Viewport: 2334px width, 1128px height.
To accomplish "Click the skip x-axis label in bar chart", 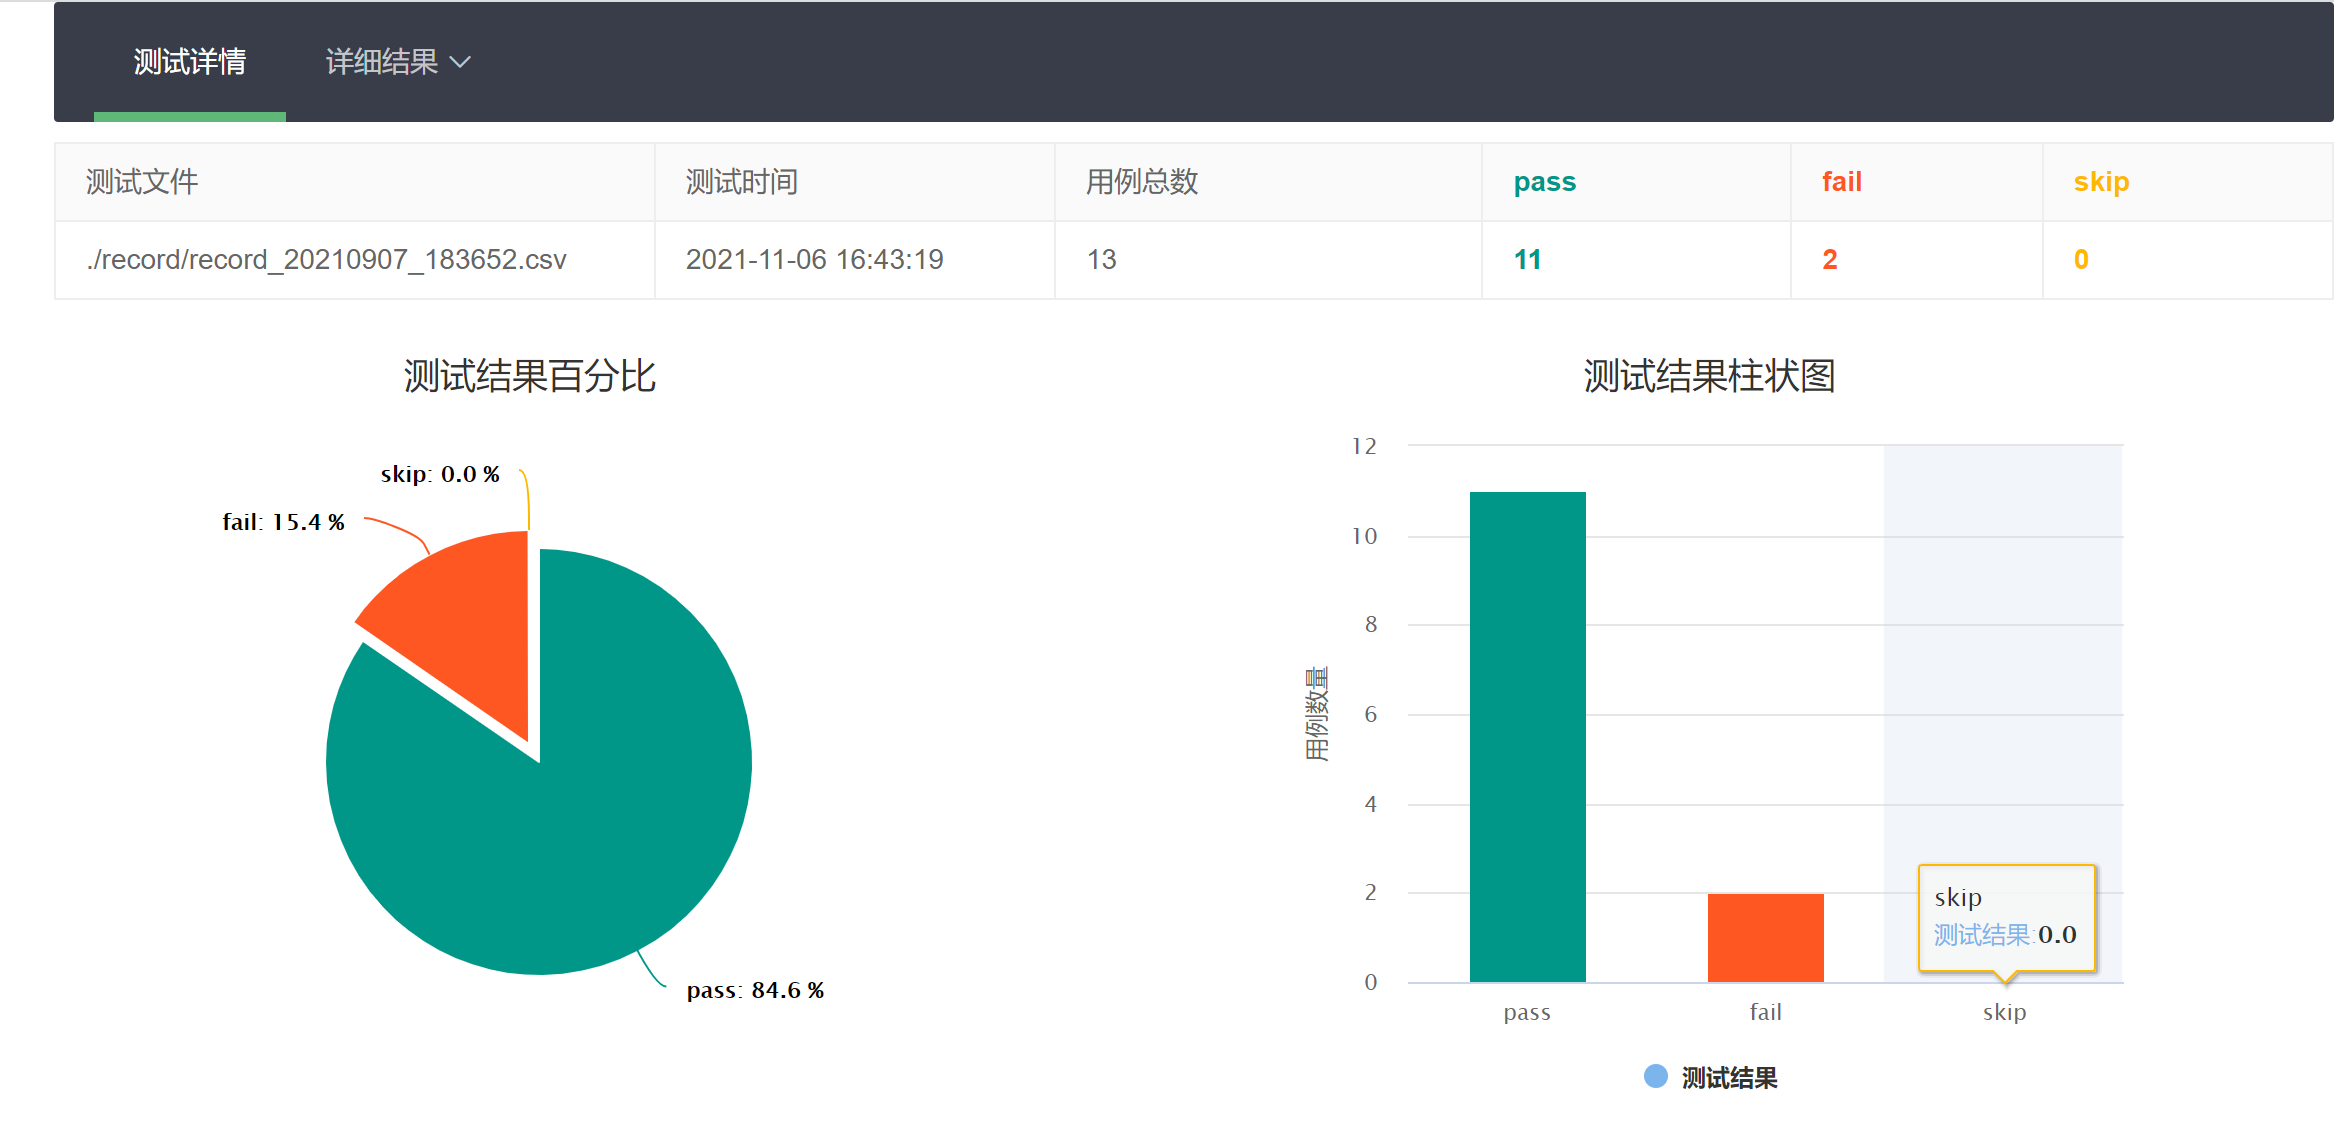I will (2004, 1012).
